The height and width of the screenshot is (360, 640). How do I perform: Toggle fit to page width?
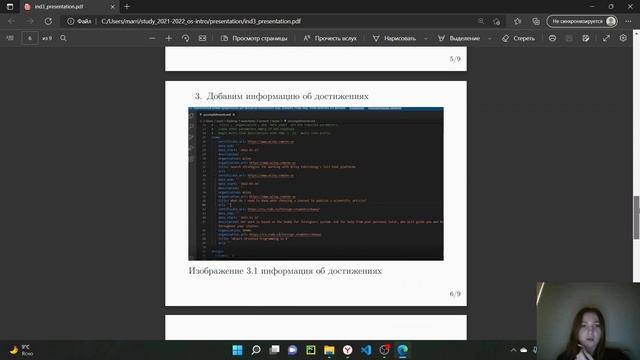coord(202,38)
